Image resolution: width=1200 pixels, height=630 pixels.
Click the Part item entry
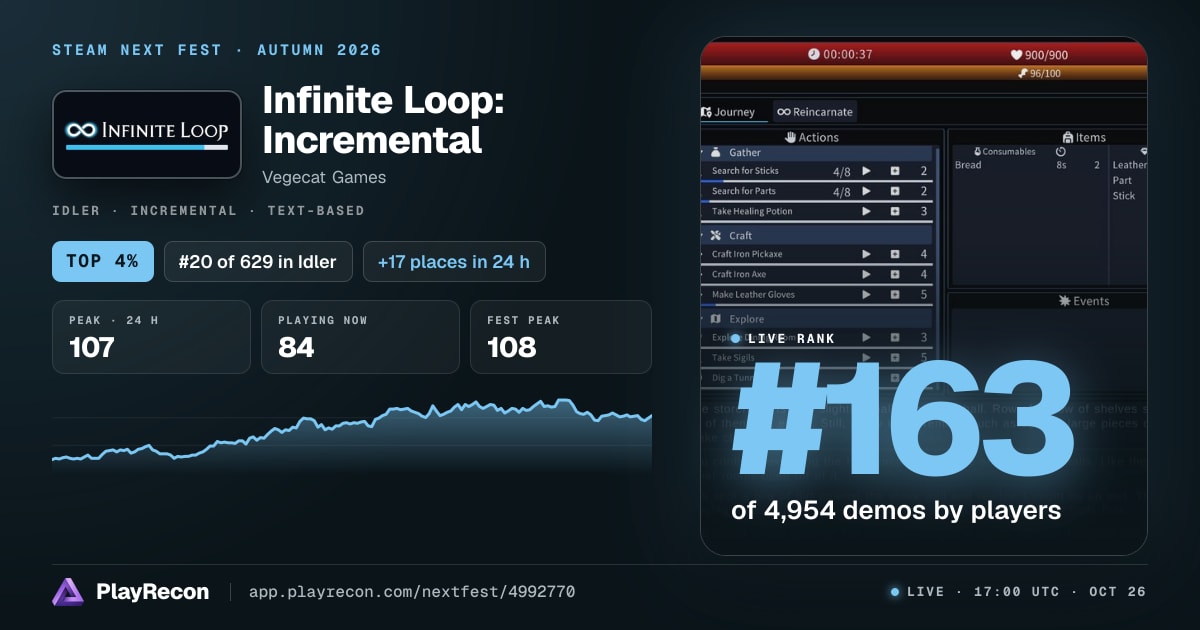1122,181
